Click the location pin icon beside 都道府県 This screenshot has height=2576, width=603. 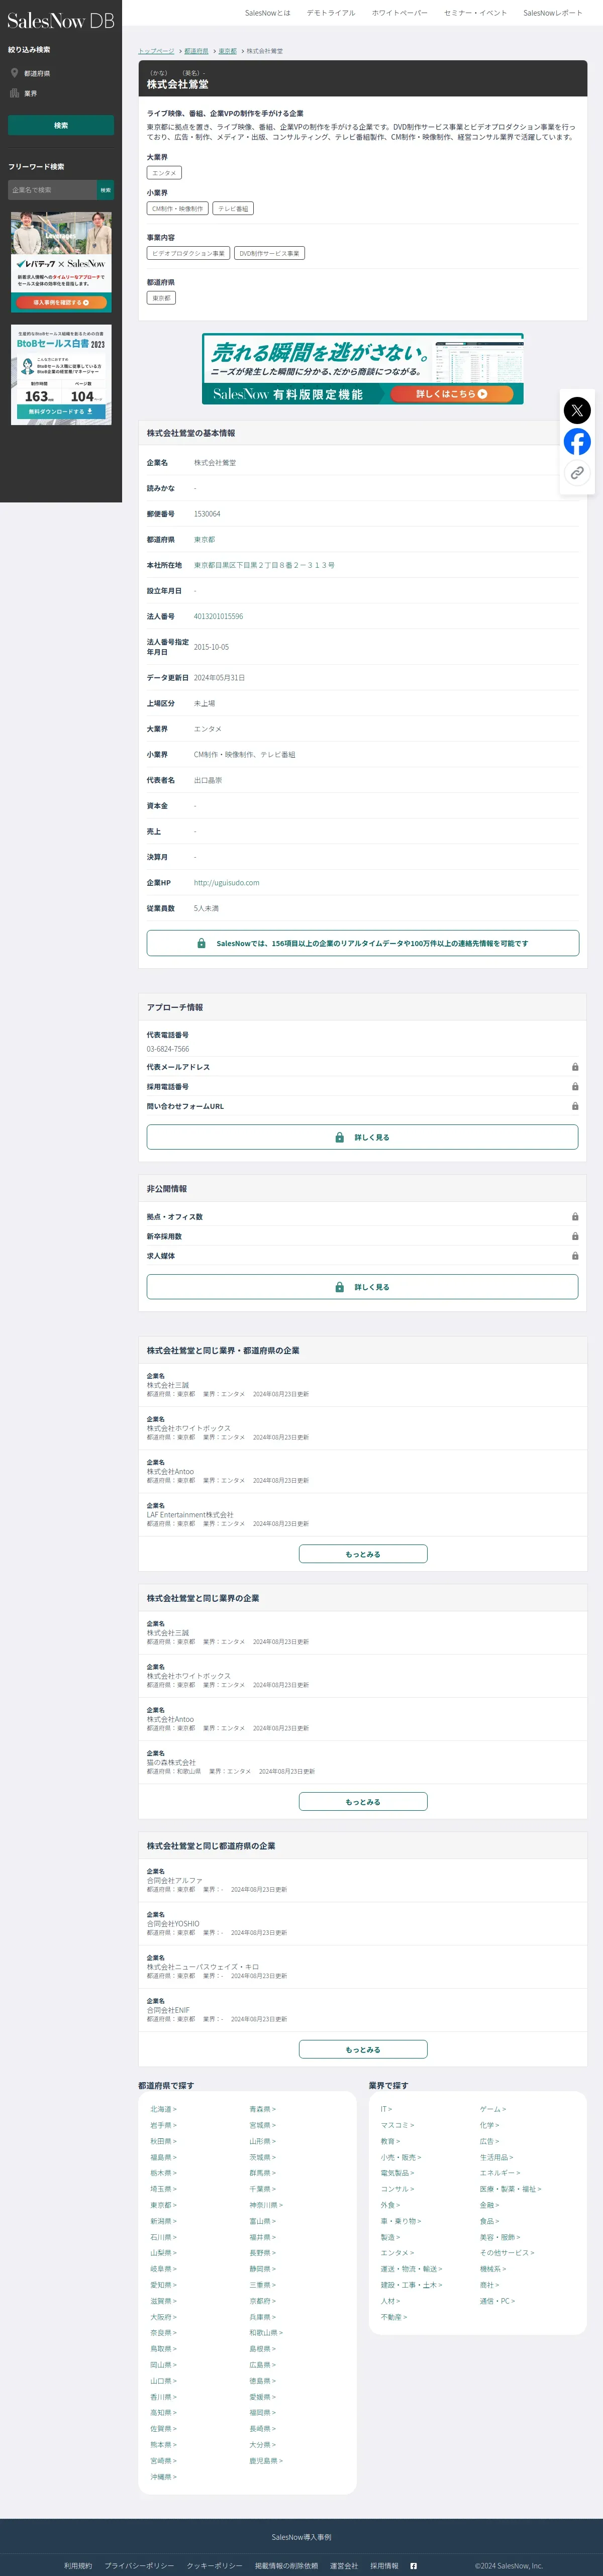coord(14,73)
